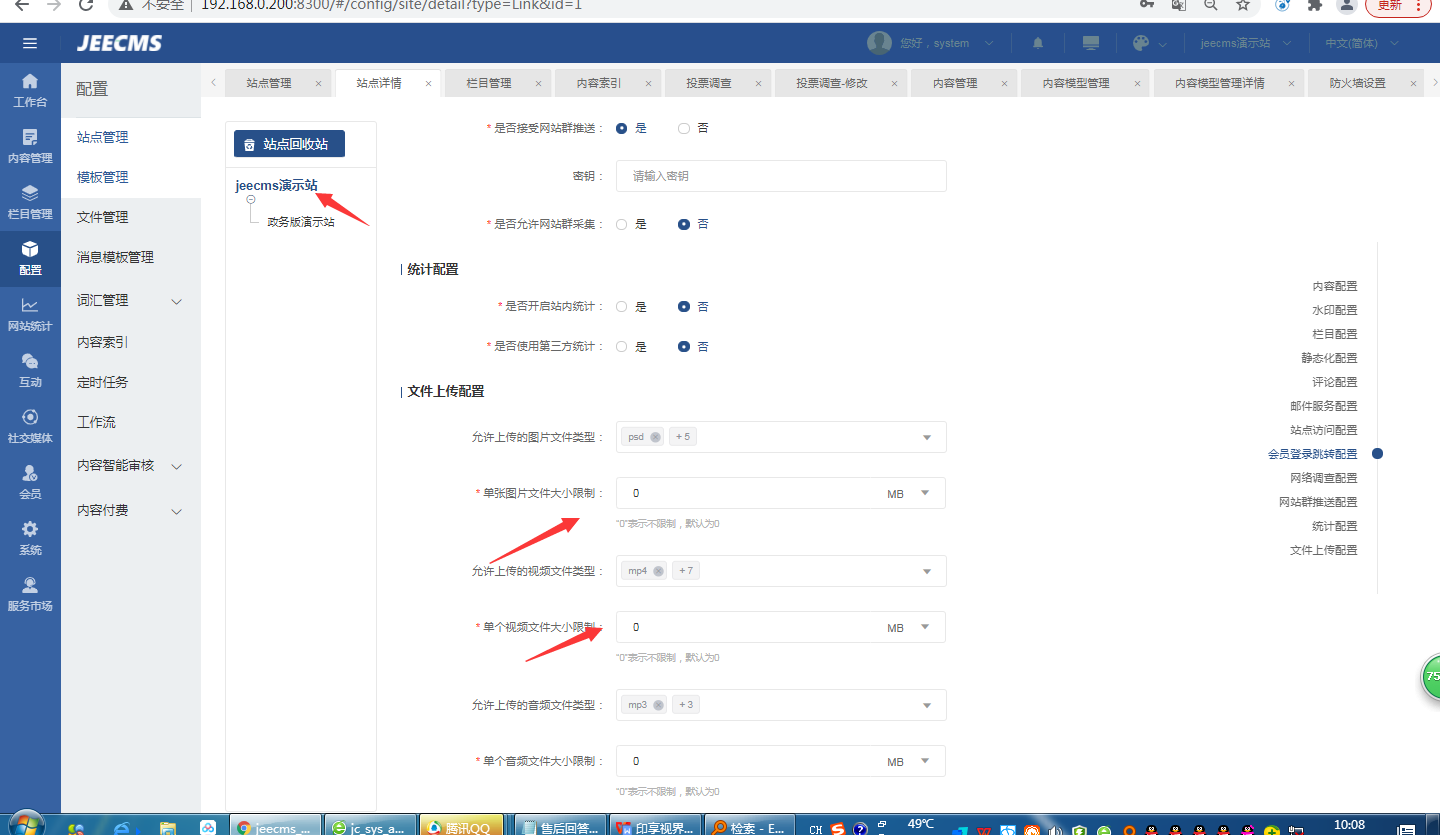Remove the mp3 tag from audio types

[658, 705]
